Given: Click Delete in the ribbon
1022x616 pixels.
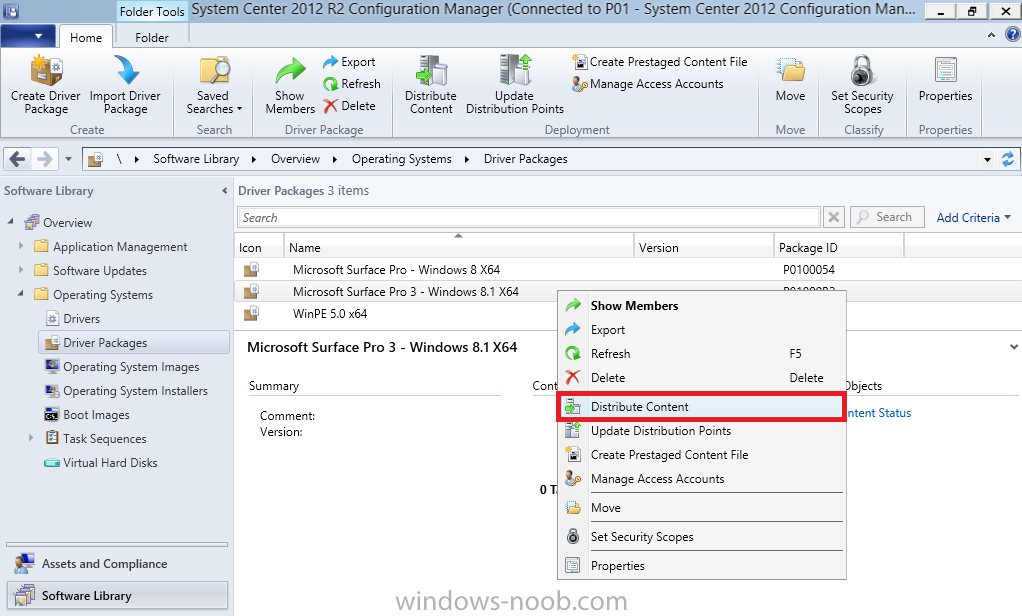Looking at the screenshot, I should click(x=349, y=106).
